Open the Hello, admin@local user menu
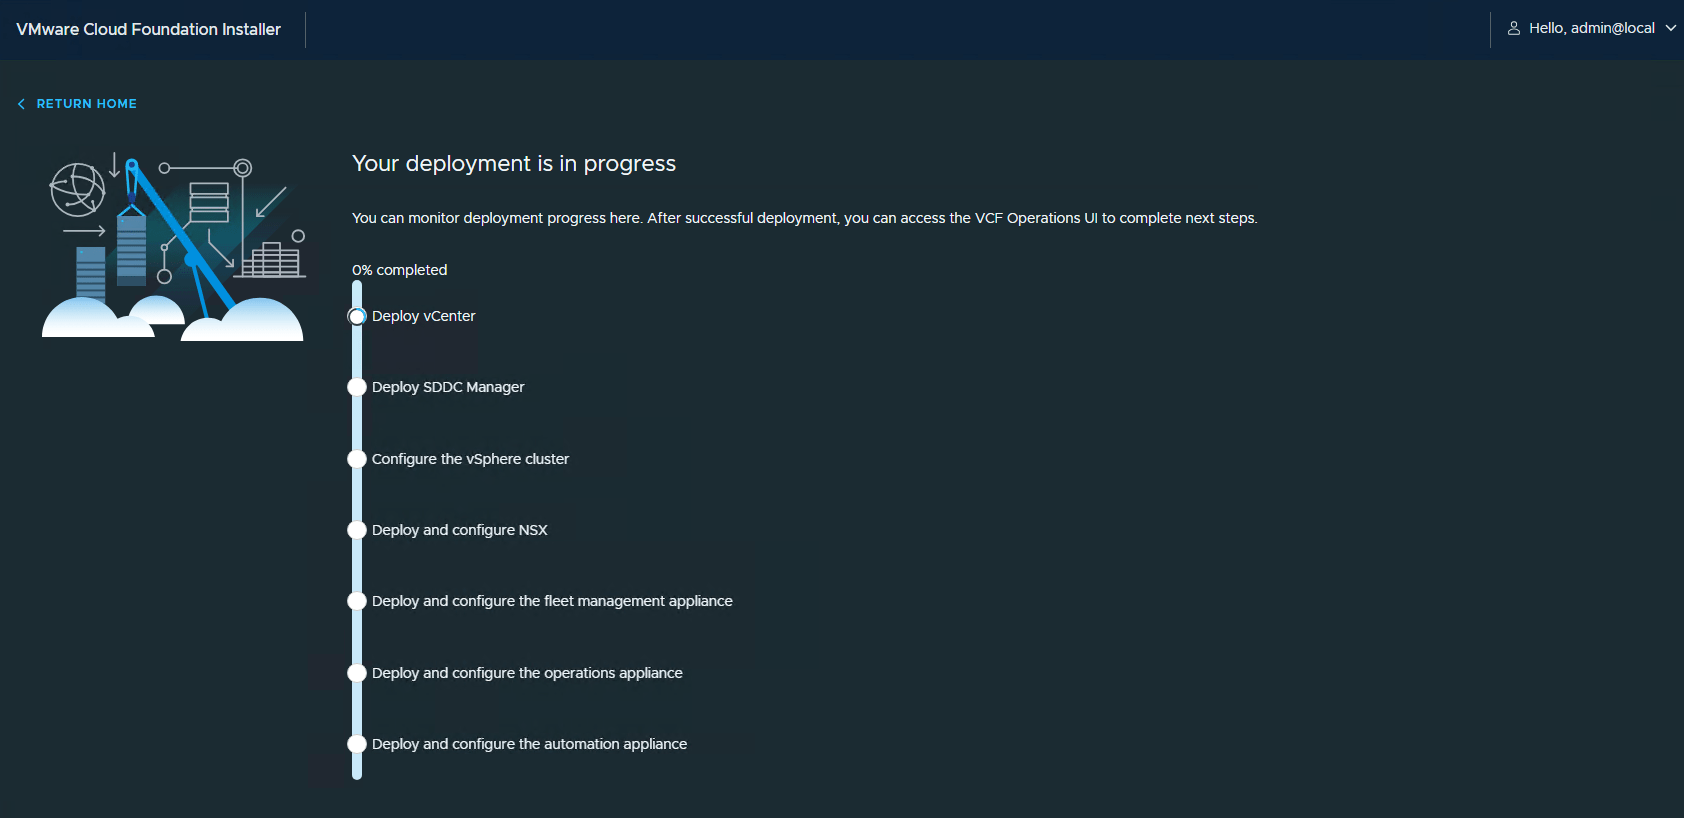 [1591, 28]
